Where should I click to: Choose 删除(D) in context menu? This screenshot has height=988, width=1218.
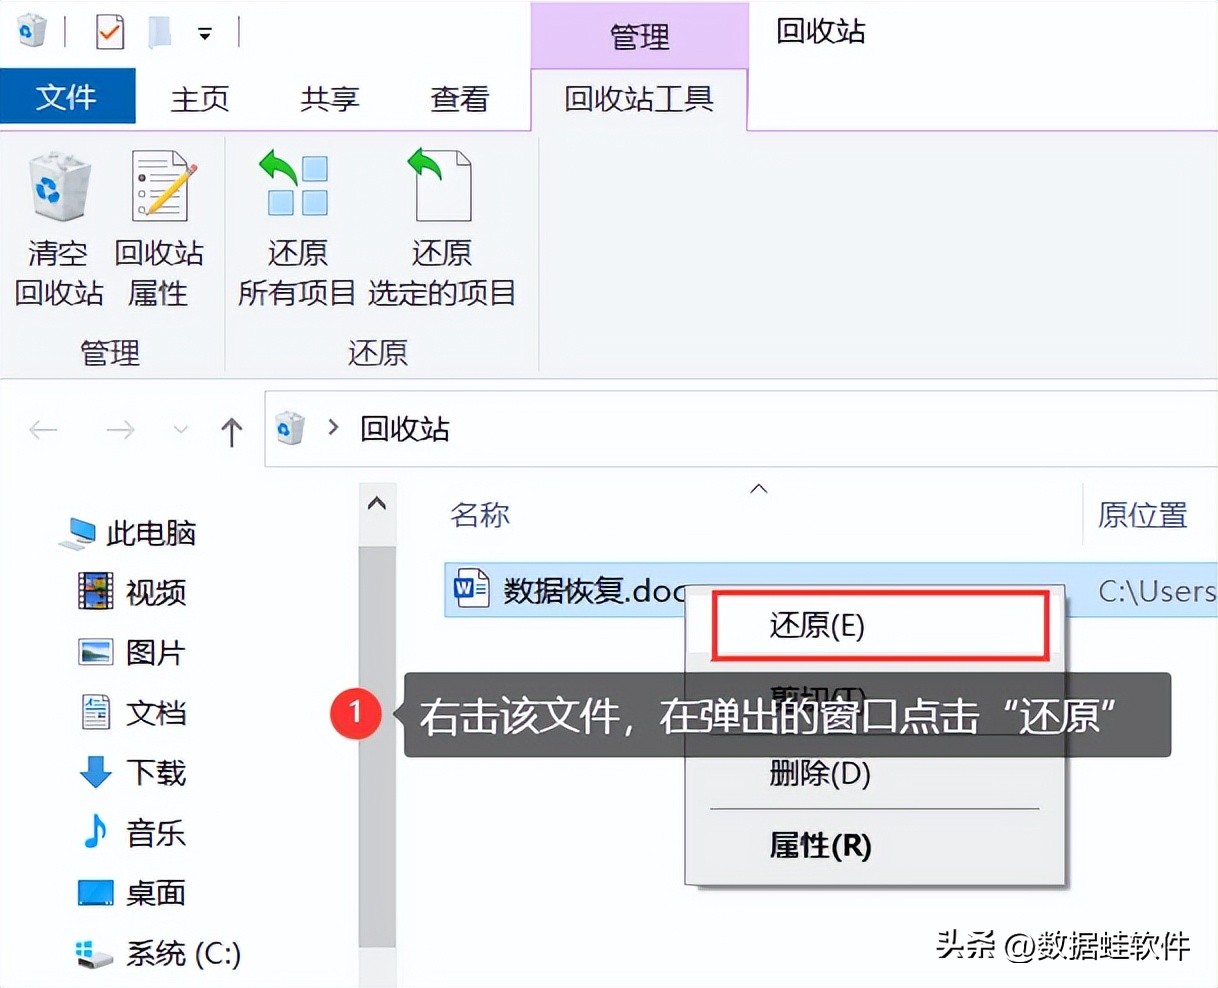tap(820, 772)
